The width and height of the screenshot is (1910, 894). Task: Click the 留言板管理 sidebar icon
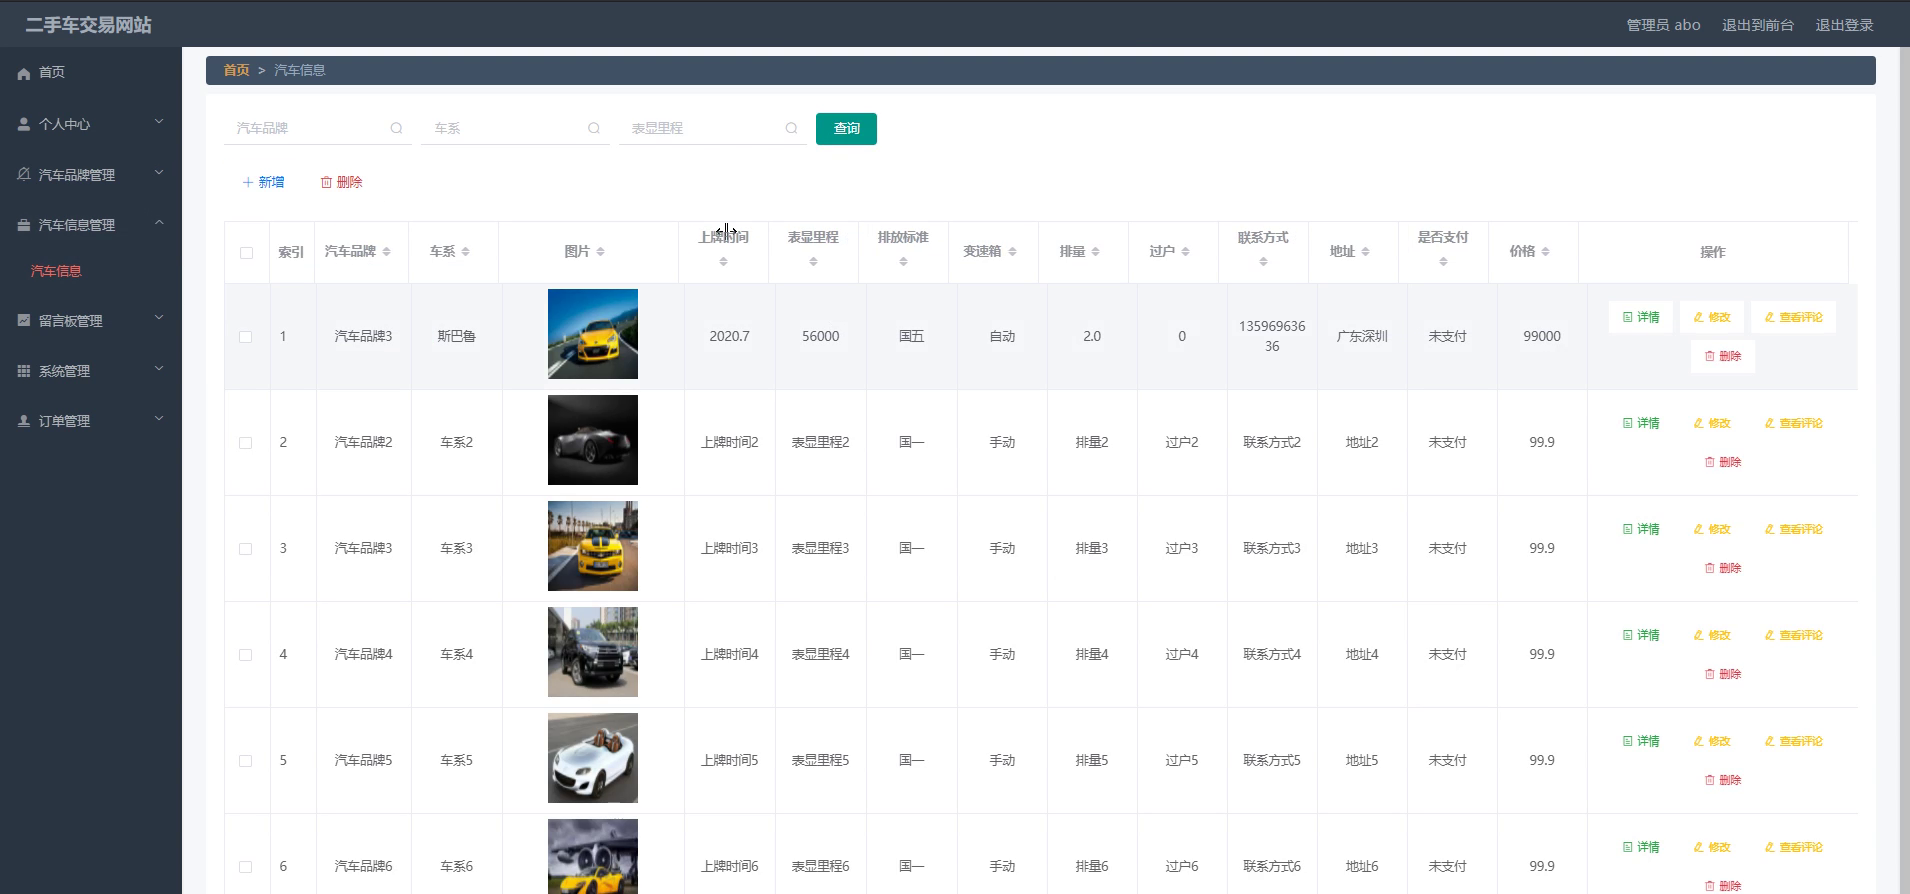coord(24,320)
